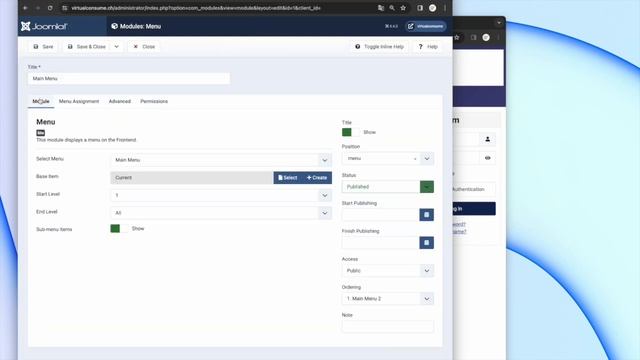This screenshot has width=640, height=360.
Task: Switch to the Advanced tab
Action: coord(120,101)
